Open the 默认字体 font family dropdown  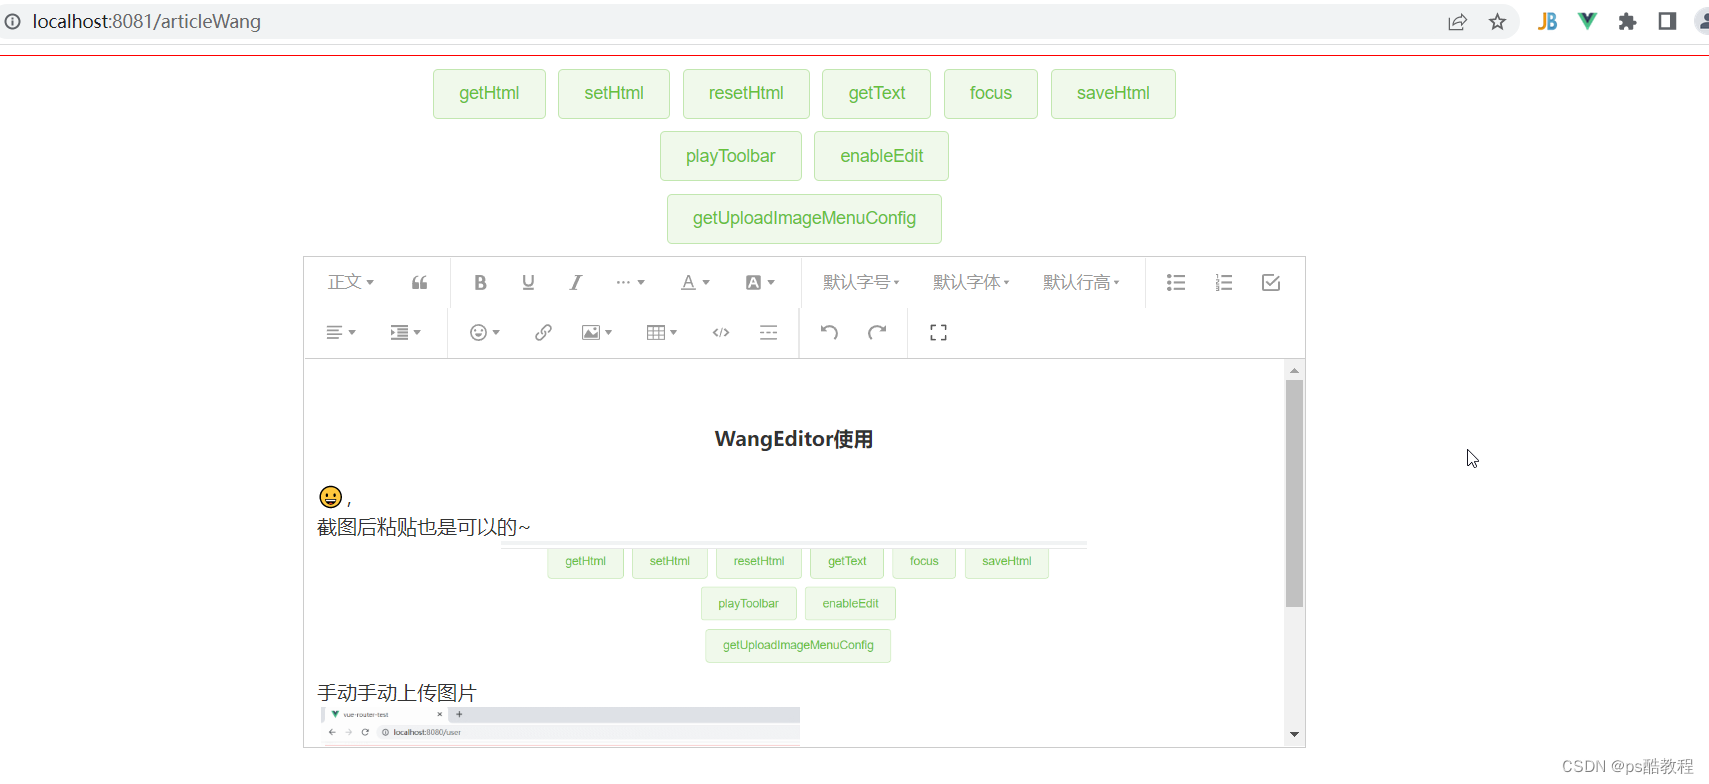click(x=971, y=283)
